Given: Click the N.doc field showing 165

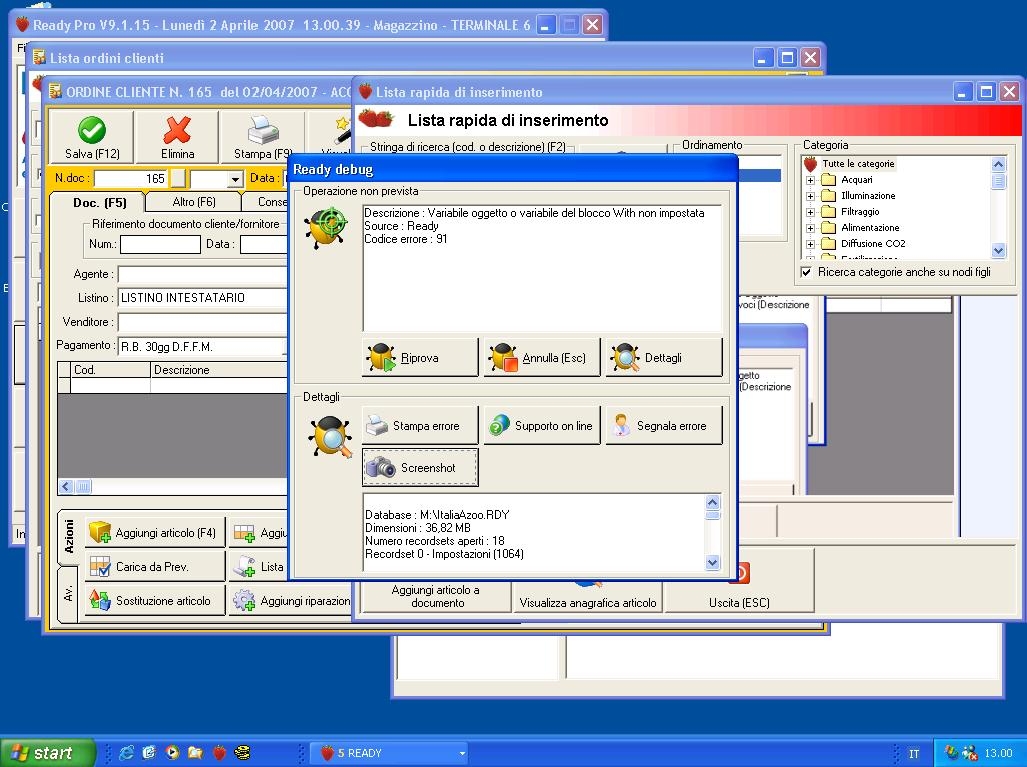Looking at the screenshot, I should pyautogui.click(x=131, y=178).
